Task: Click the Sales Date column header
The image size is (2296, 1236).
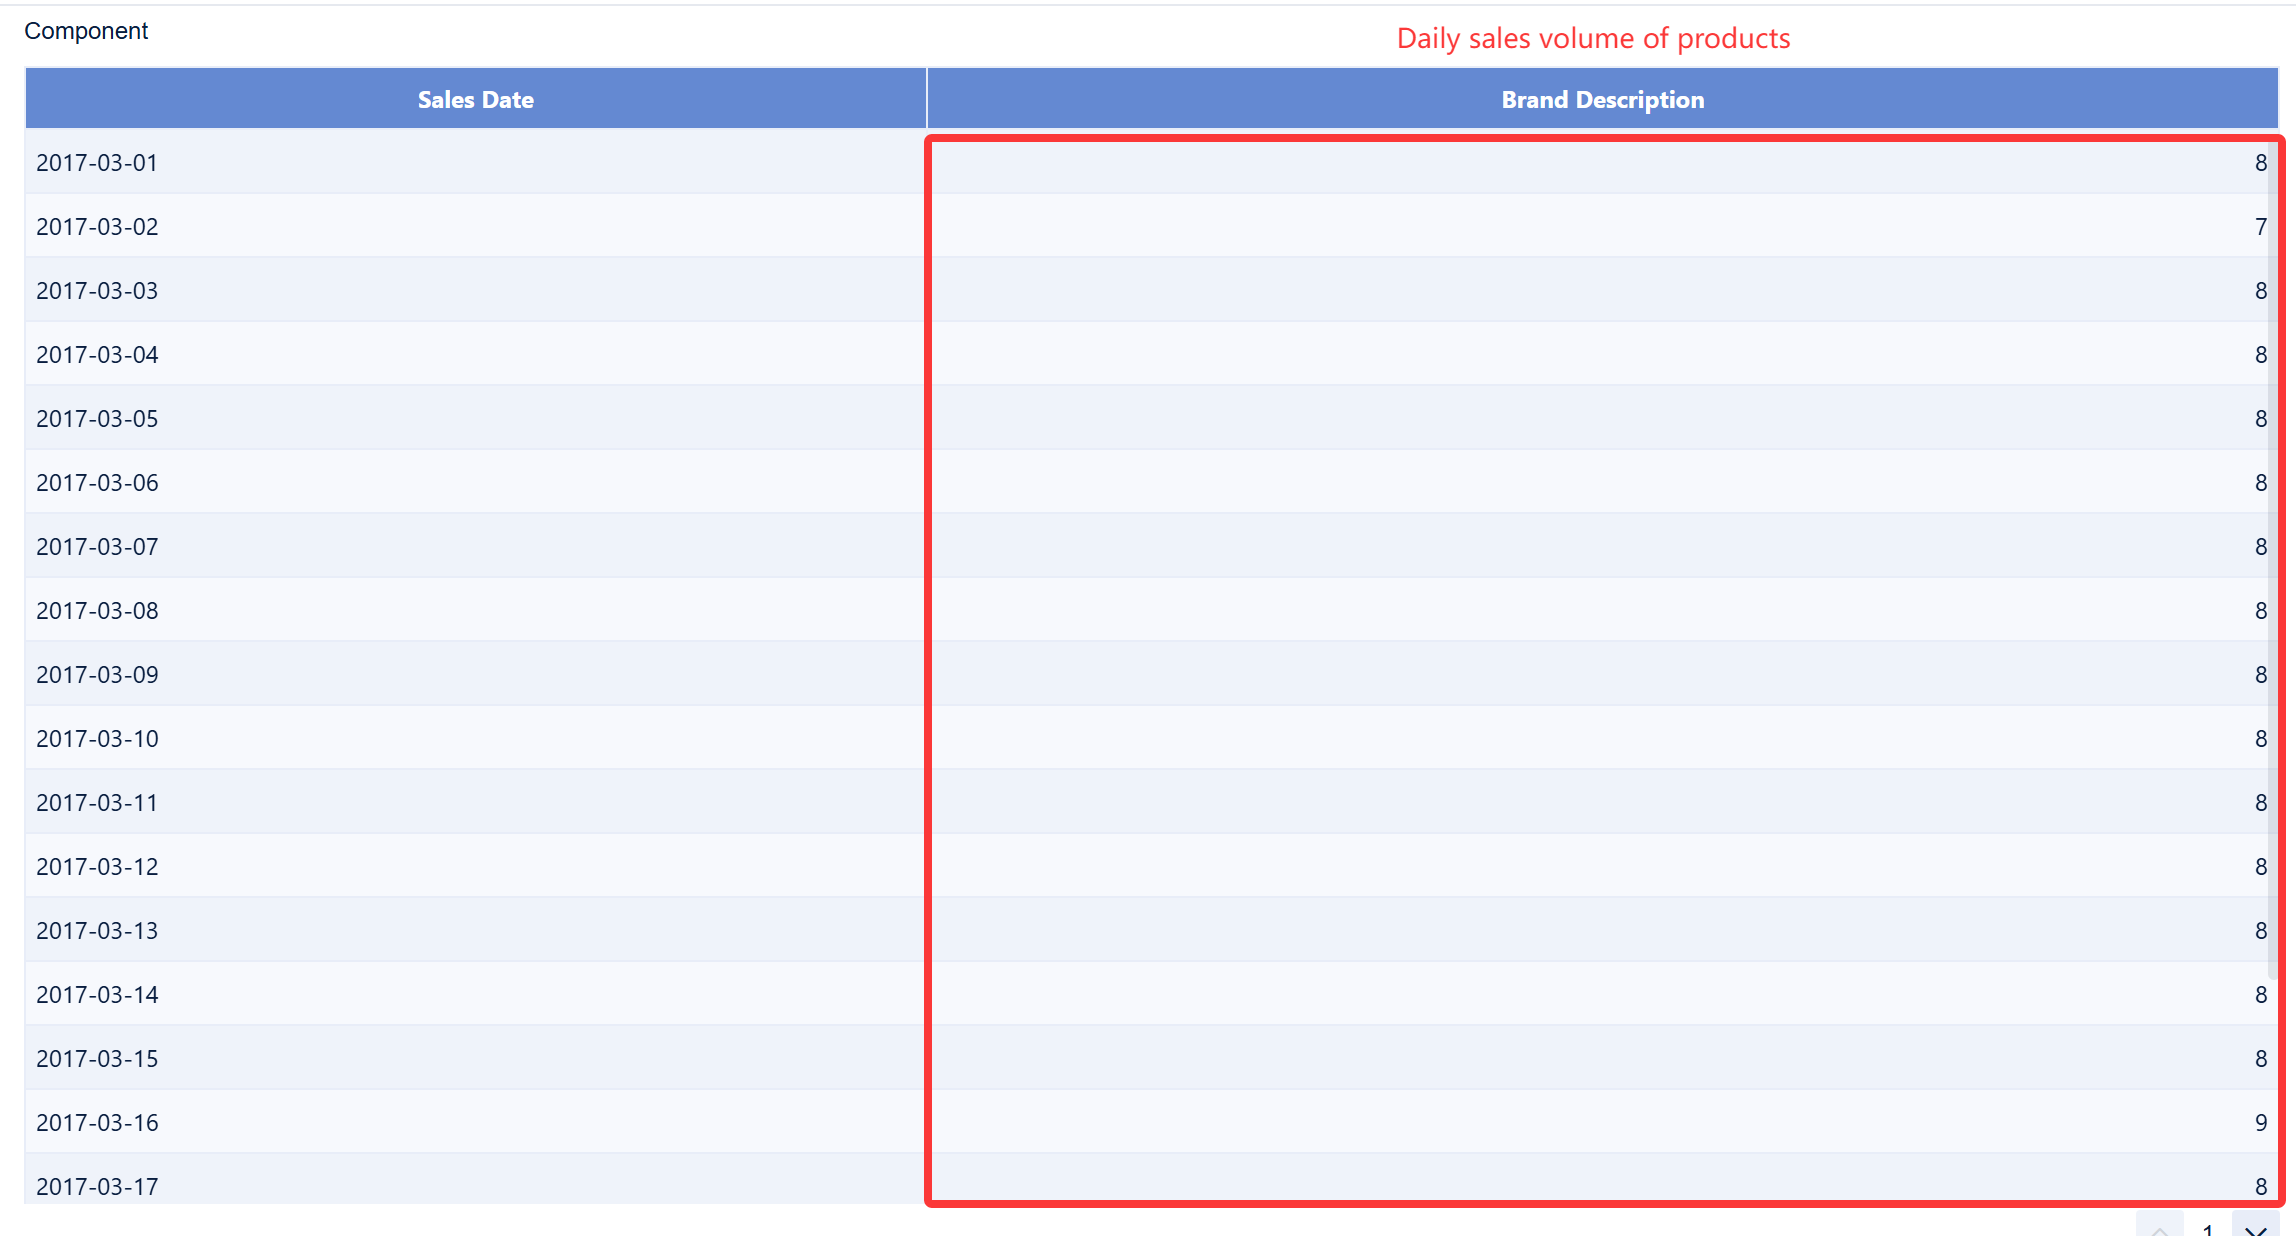Action: click(475, 100)
